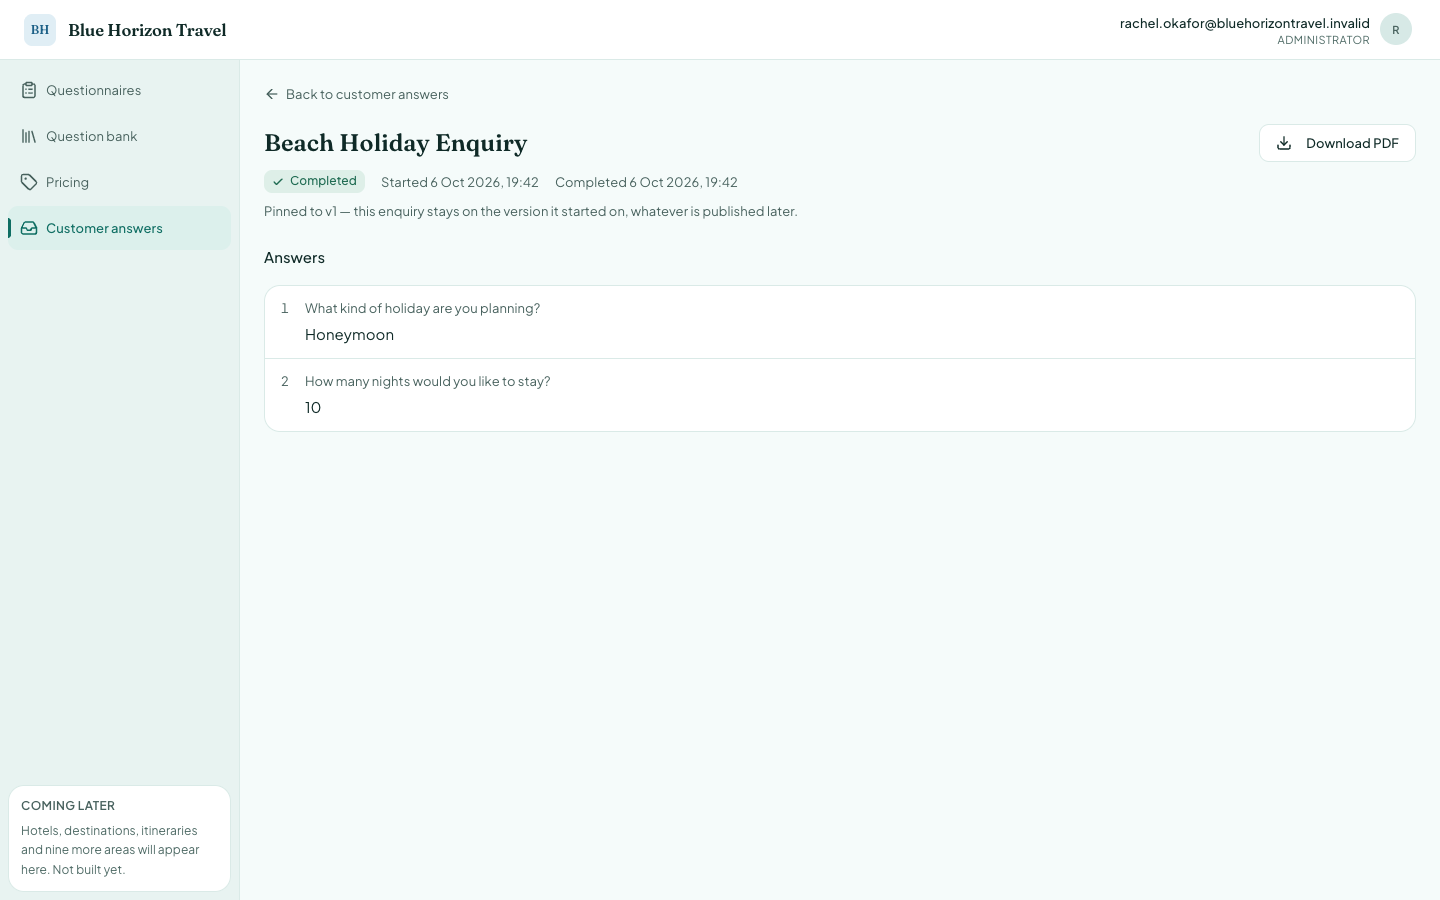Download the enquiry as PDF
The width and height of the screenshot is (1440, 900).
[x=1337, y=143]
